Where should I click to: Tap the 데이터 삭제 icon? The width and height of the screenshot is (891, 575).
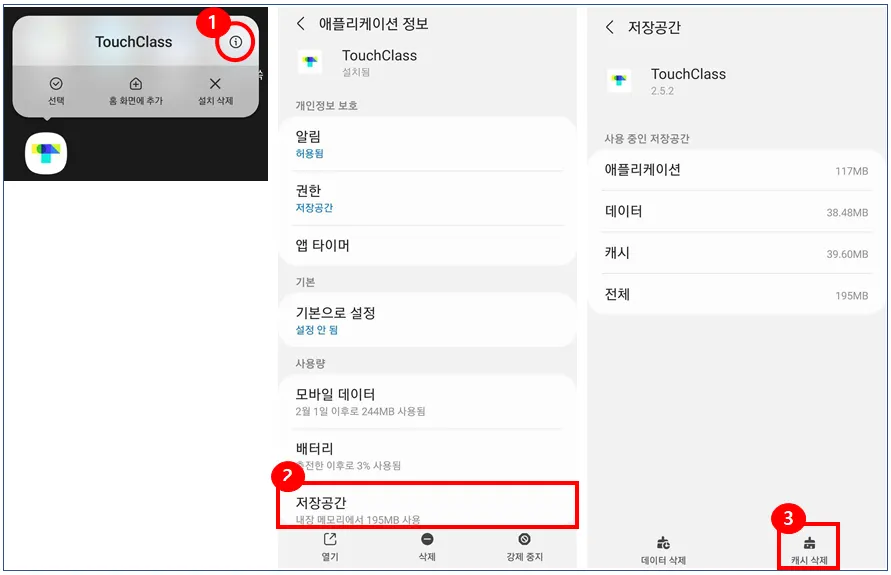pos(663,543)
